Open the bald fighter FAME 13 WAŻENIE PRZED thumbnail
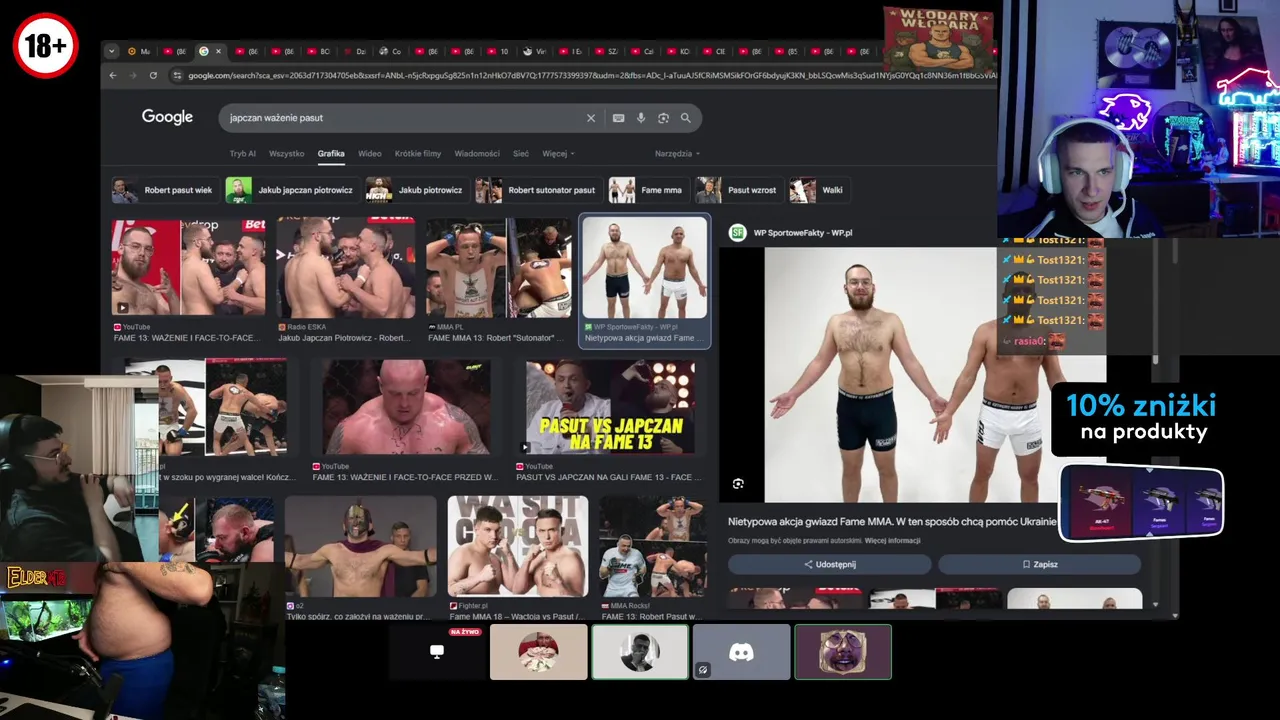 click(406, 407)
